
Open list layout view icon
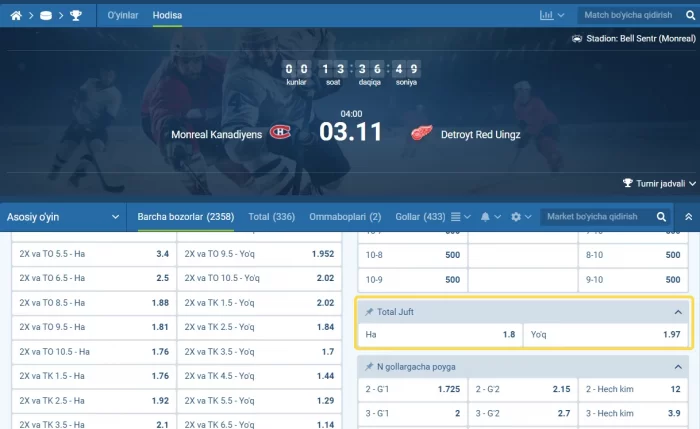[x=455, y=217]
